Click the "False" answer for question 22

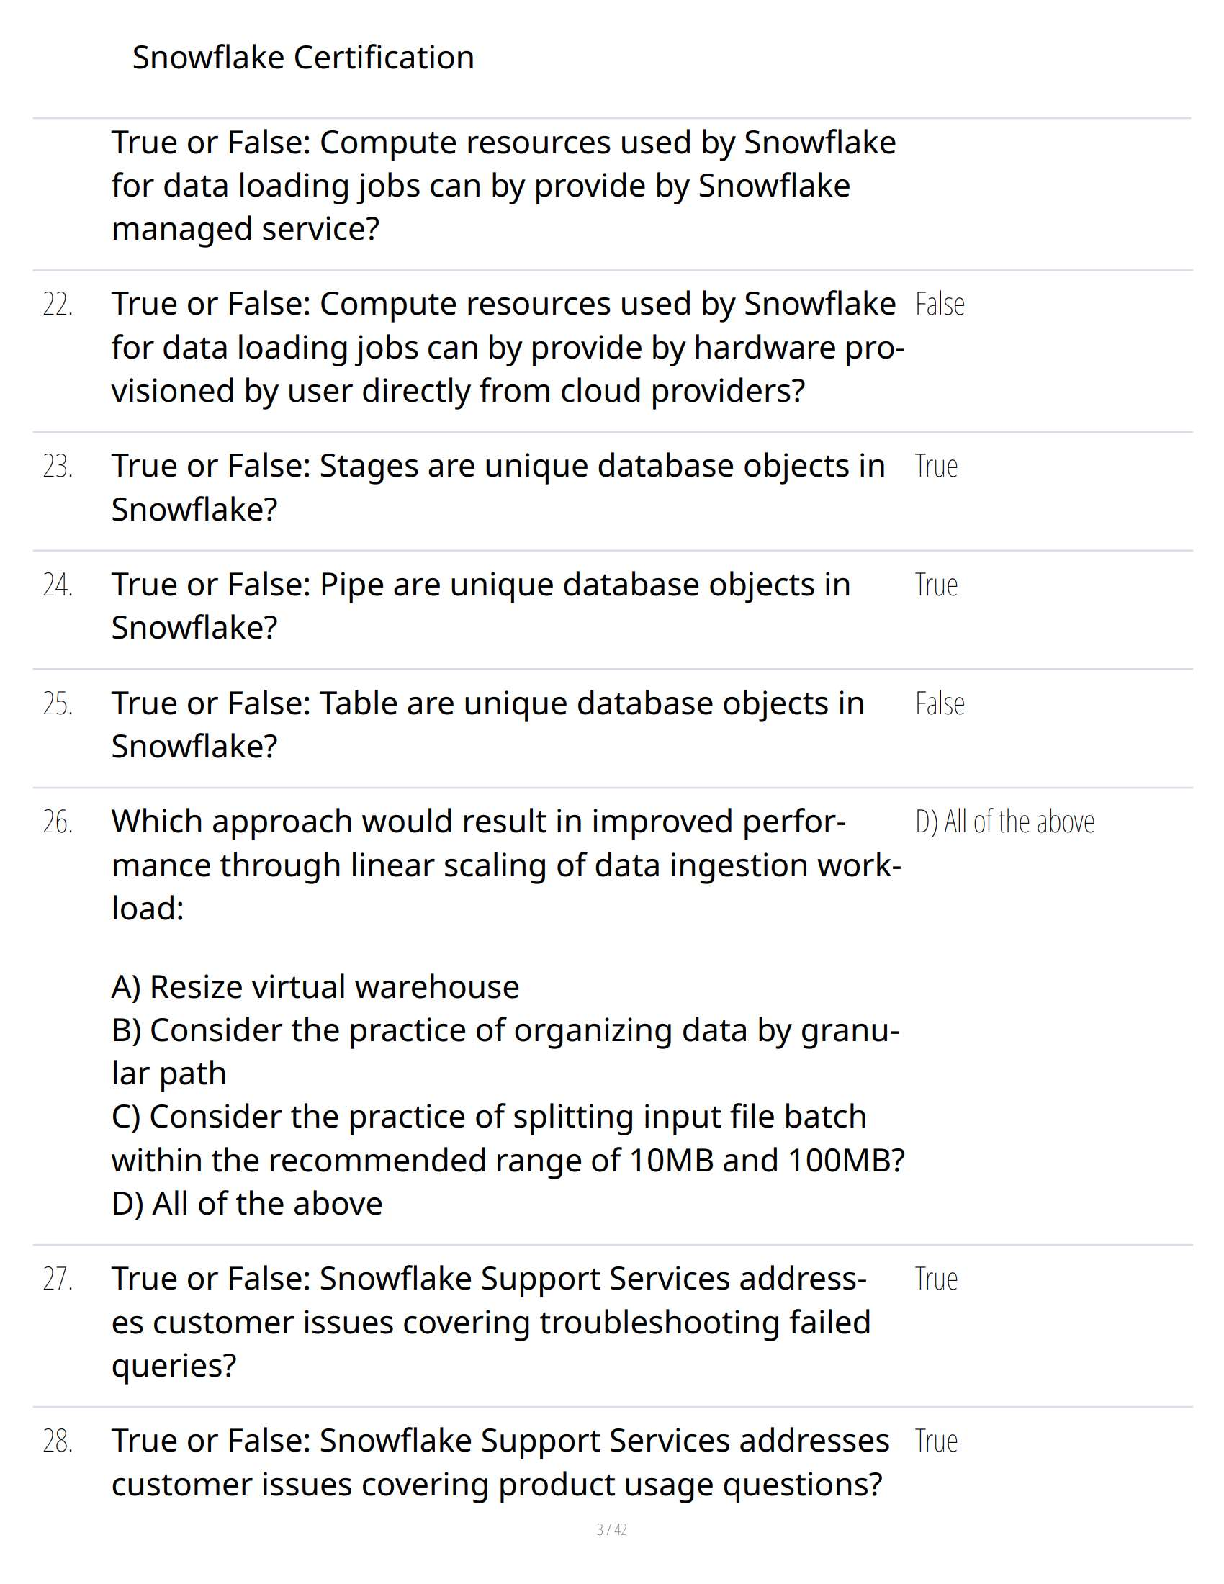click(939, 304)
